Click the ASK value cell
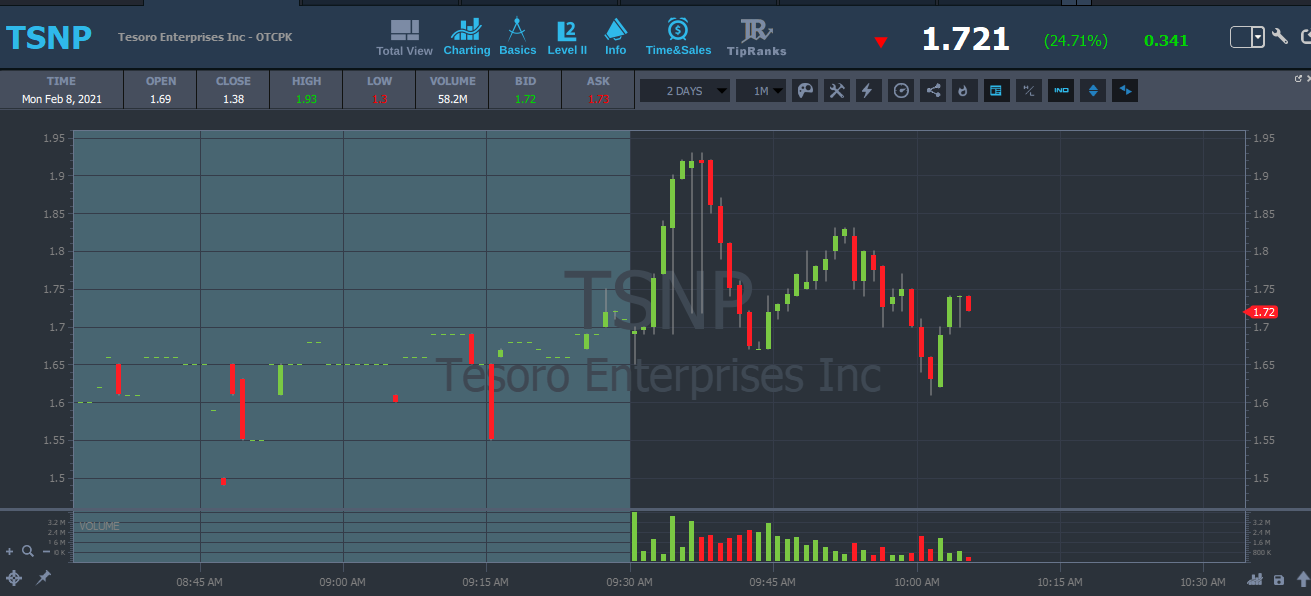The width and height of the screenshot is (1311, 596). tap(599, 99)
